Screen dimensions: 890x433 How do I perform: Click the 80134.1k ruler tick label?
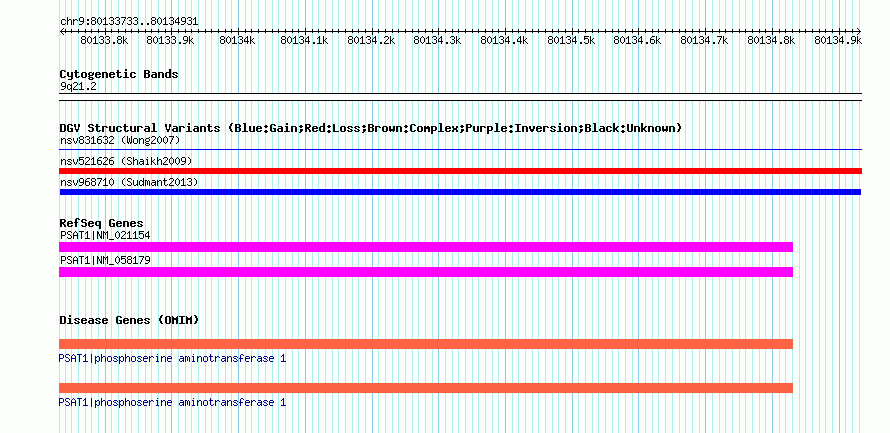point(304,40)
